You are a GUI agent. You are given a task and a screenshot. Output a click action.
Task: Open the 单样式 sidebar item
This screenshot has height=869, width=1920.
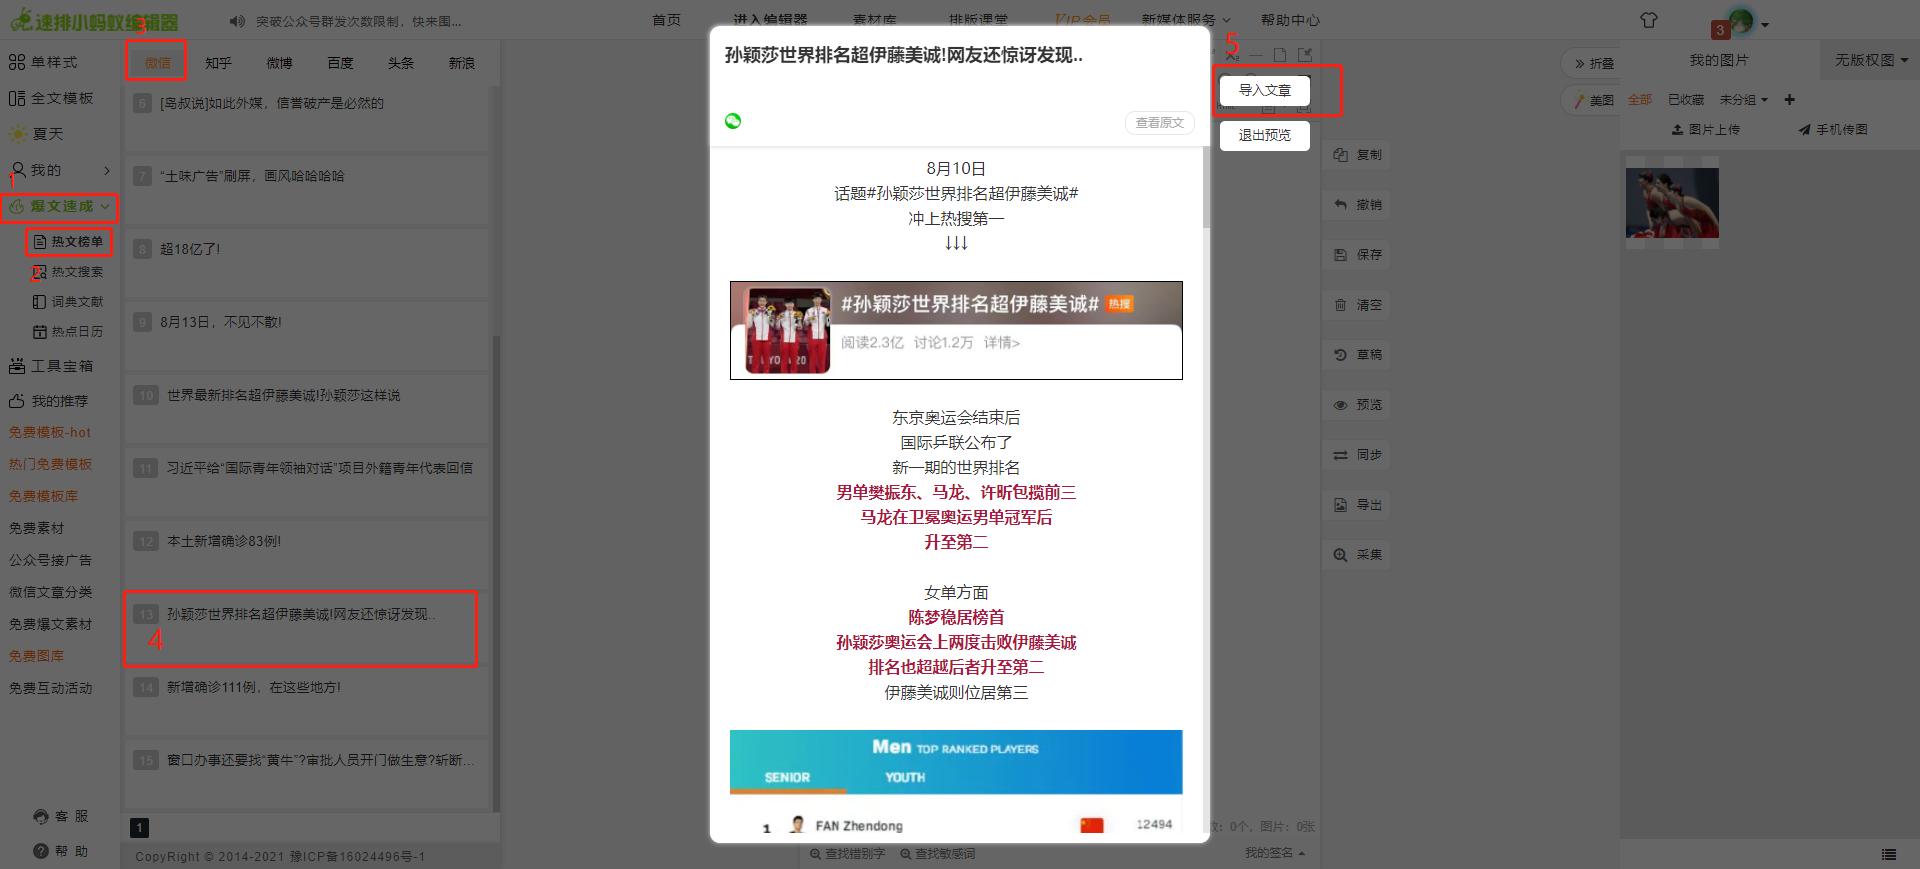click(x=43, y=62)
